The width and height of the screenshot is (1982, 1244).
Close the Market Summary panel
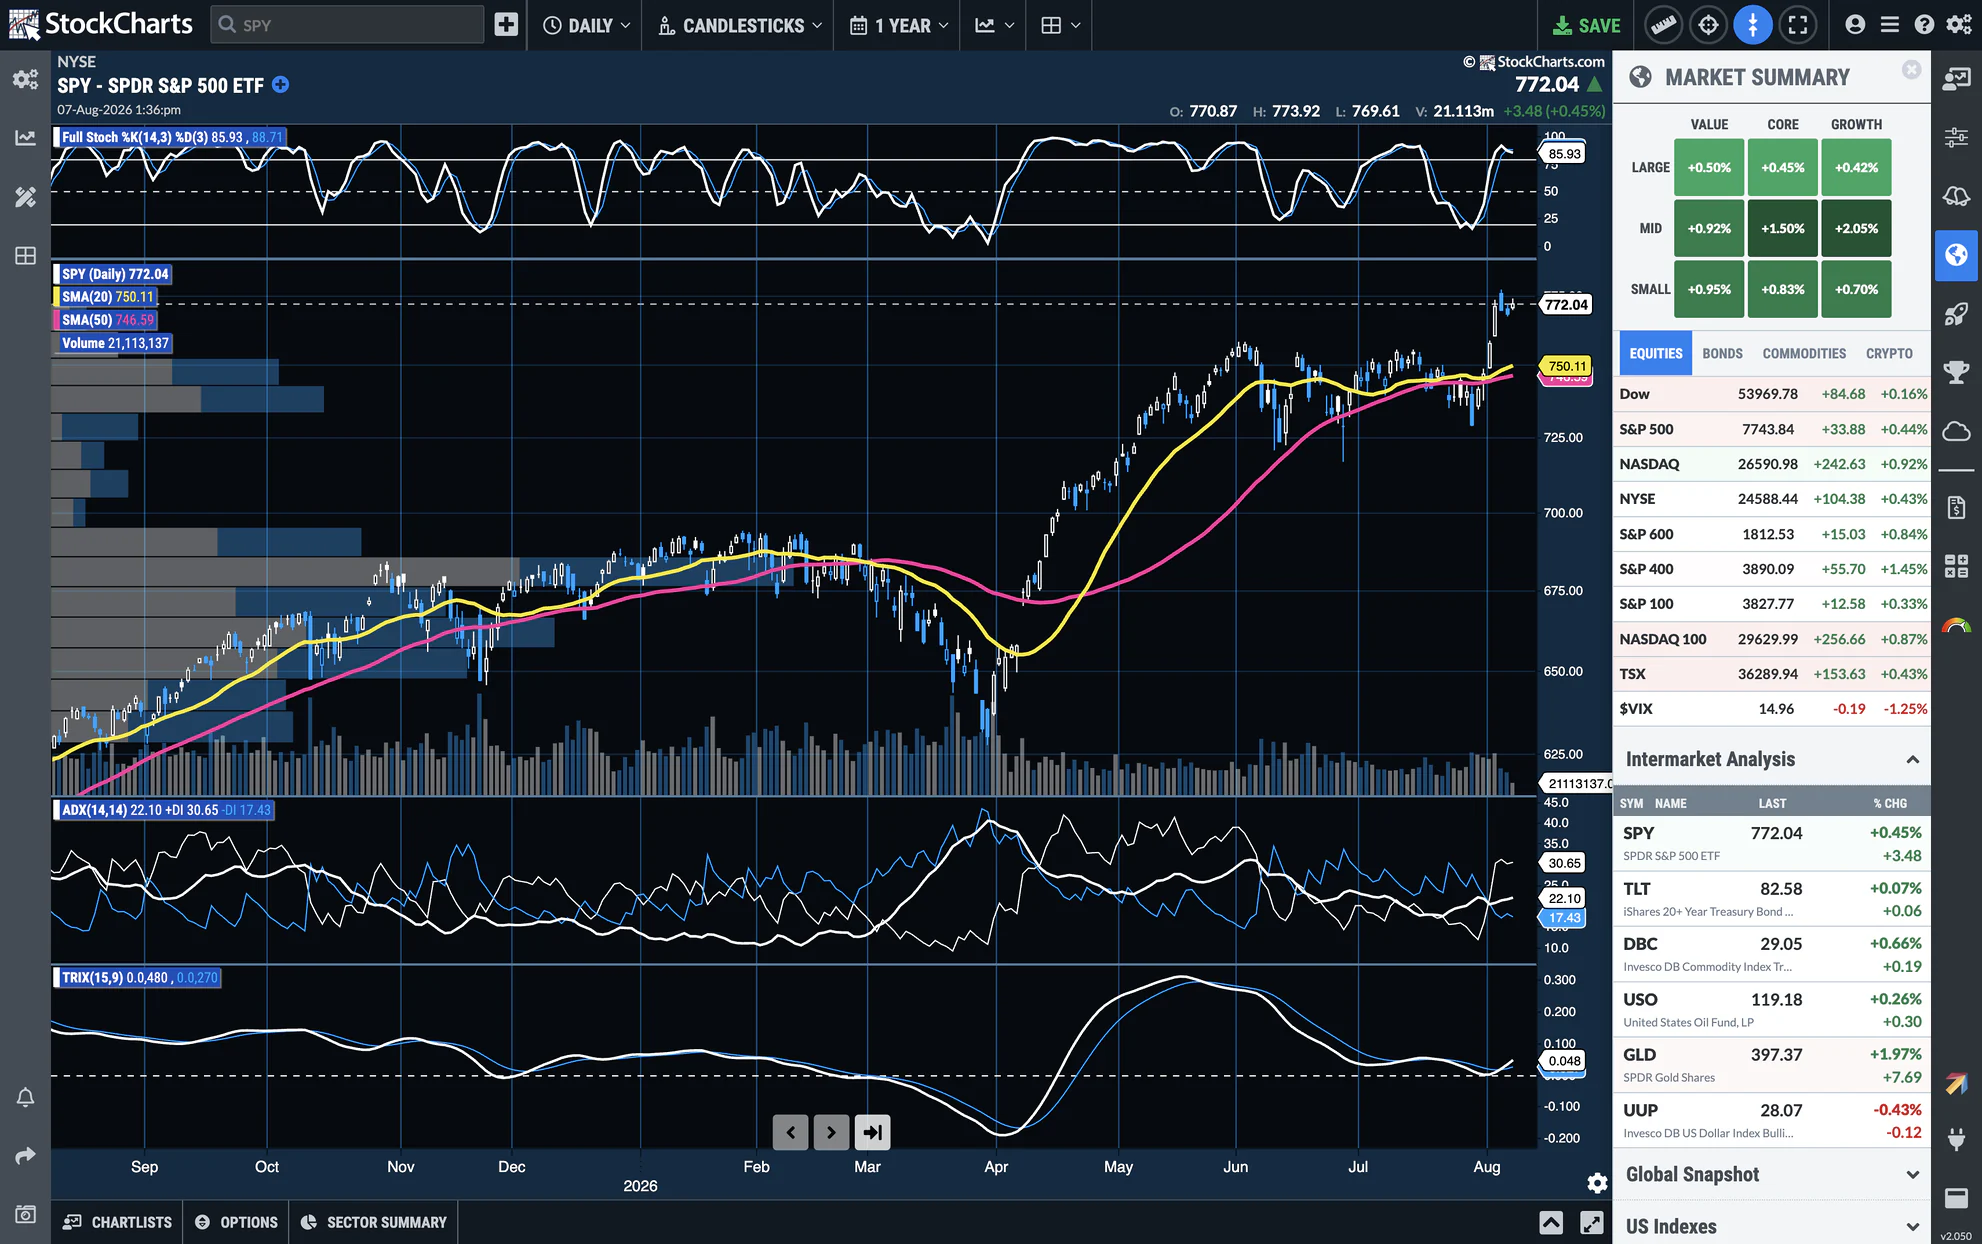tap(1911, 70)
